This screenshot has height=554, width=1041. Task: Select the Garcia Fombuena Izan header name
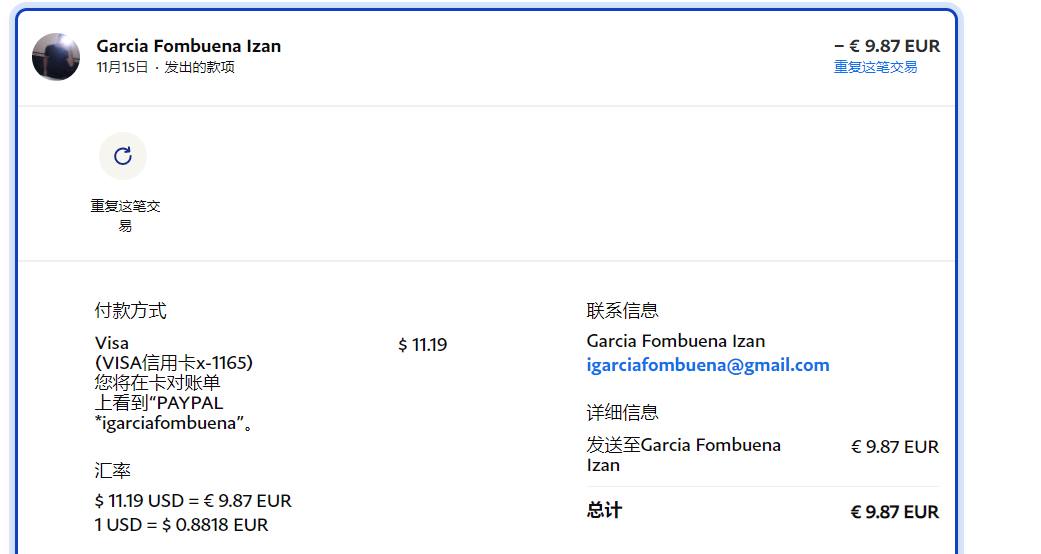(x=189, y=46)
